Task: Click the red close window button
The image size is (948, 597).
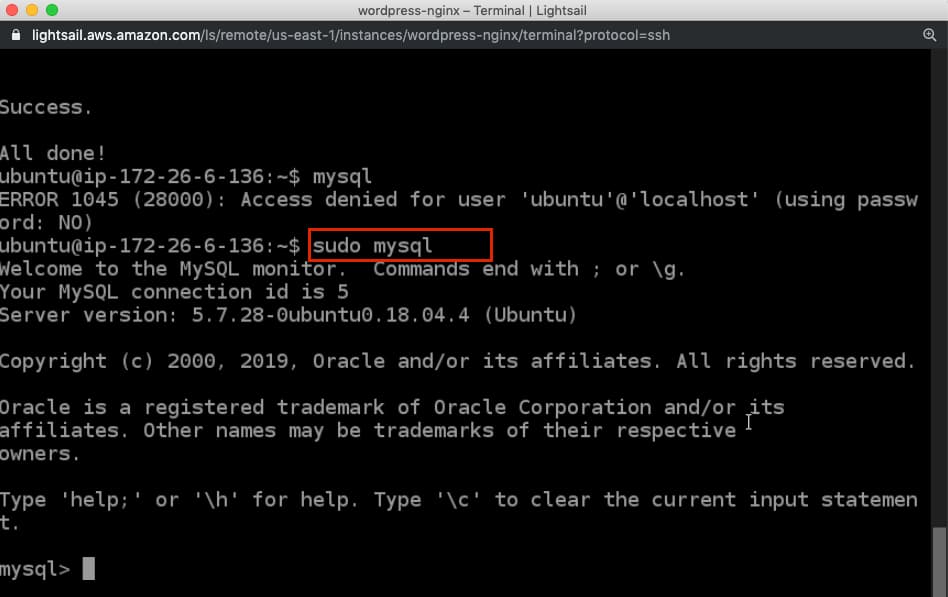Action: coord(11,10)
